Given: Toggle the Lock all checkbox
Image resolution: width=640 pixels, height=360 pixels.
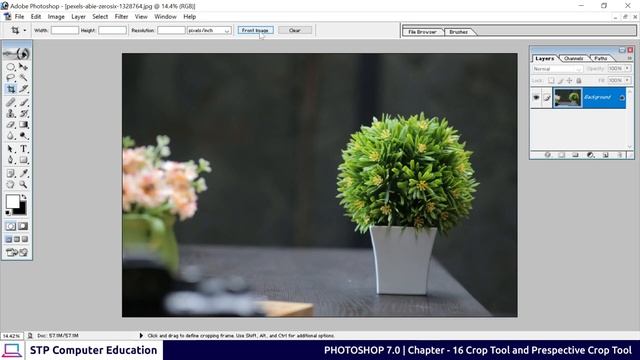Looking at the screenshot, I should point(579,80).
